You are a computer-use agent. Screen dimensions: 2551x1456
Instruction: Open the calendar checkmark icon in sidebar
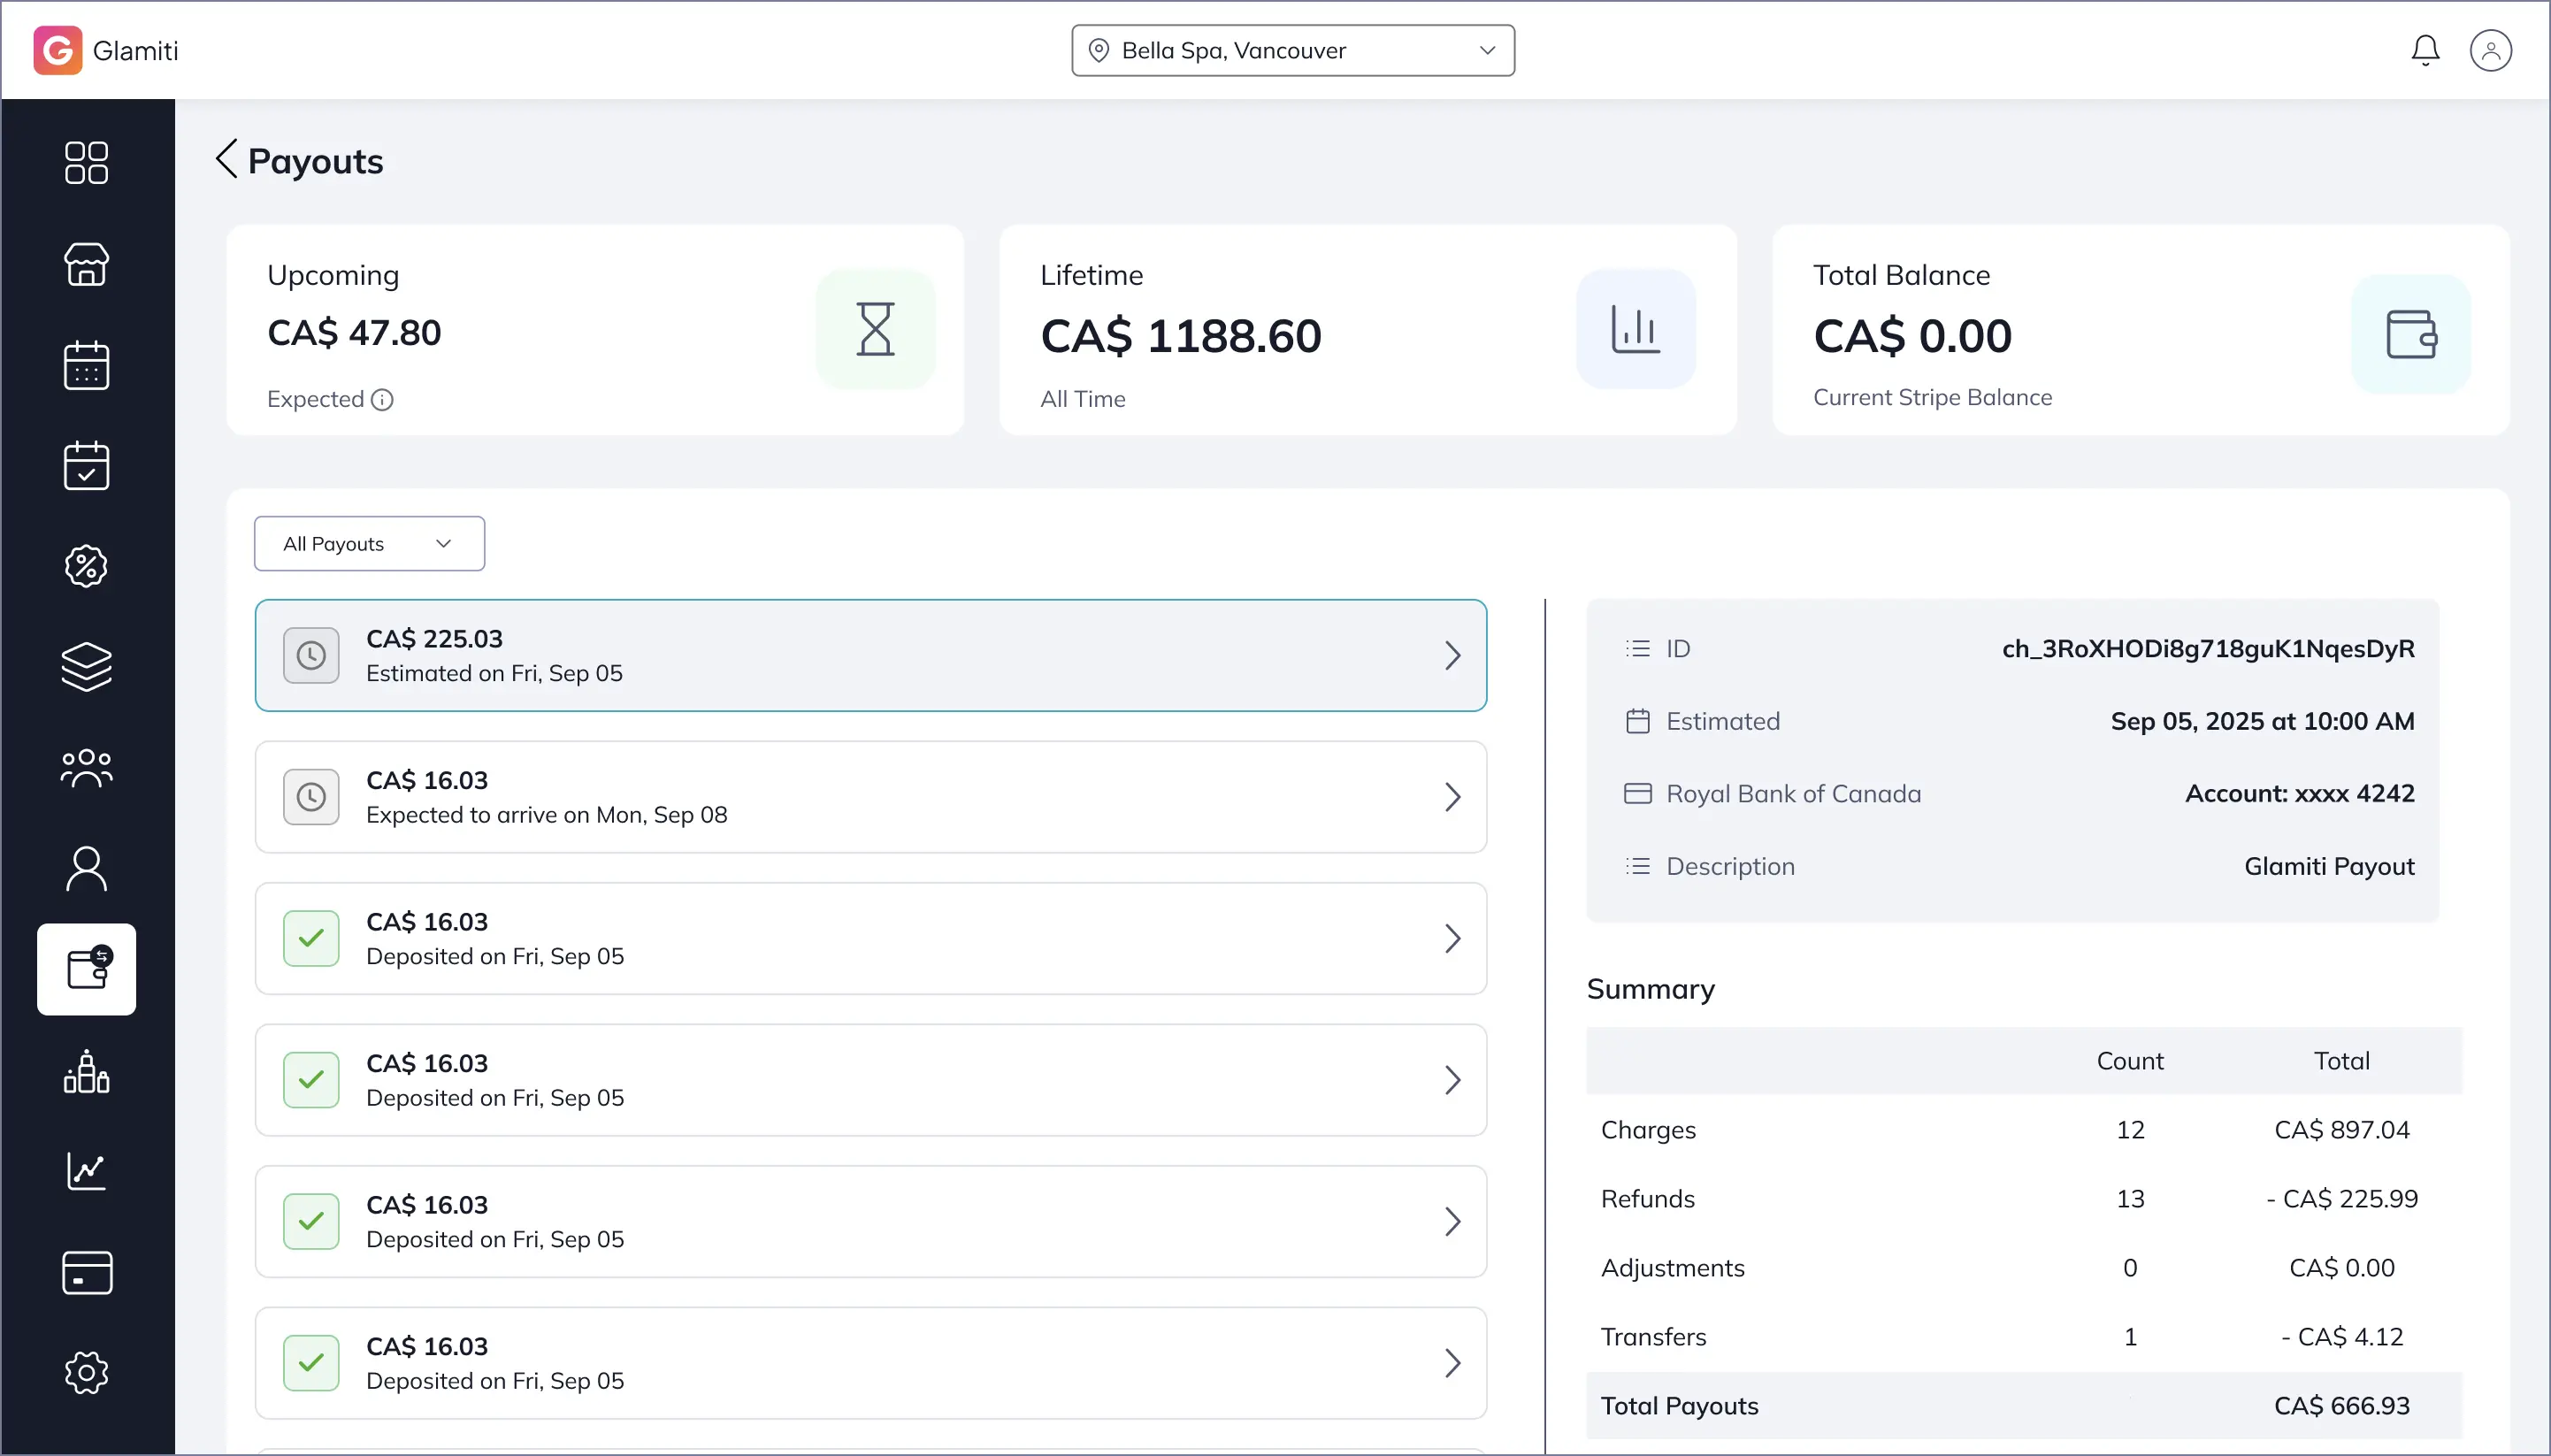(86, 466)
